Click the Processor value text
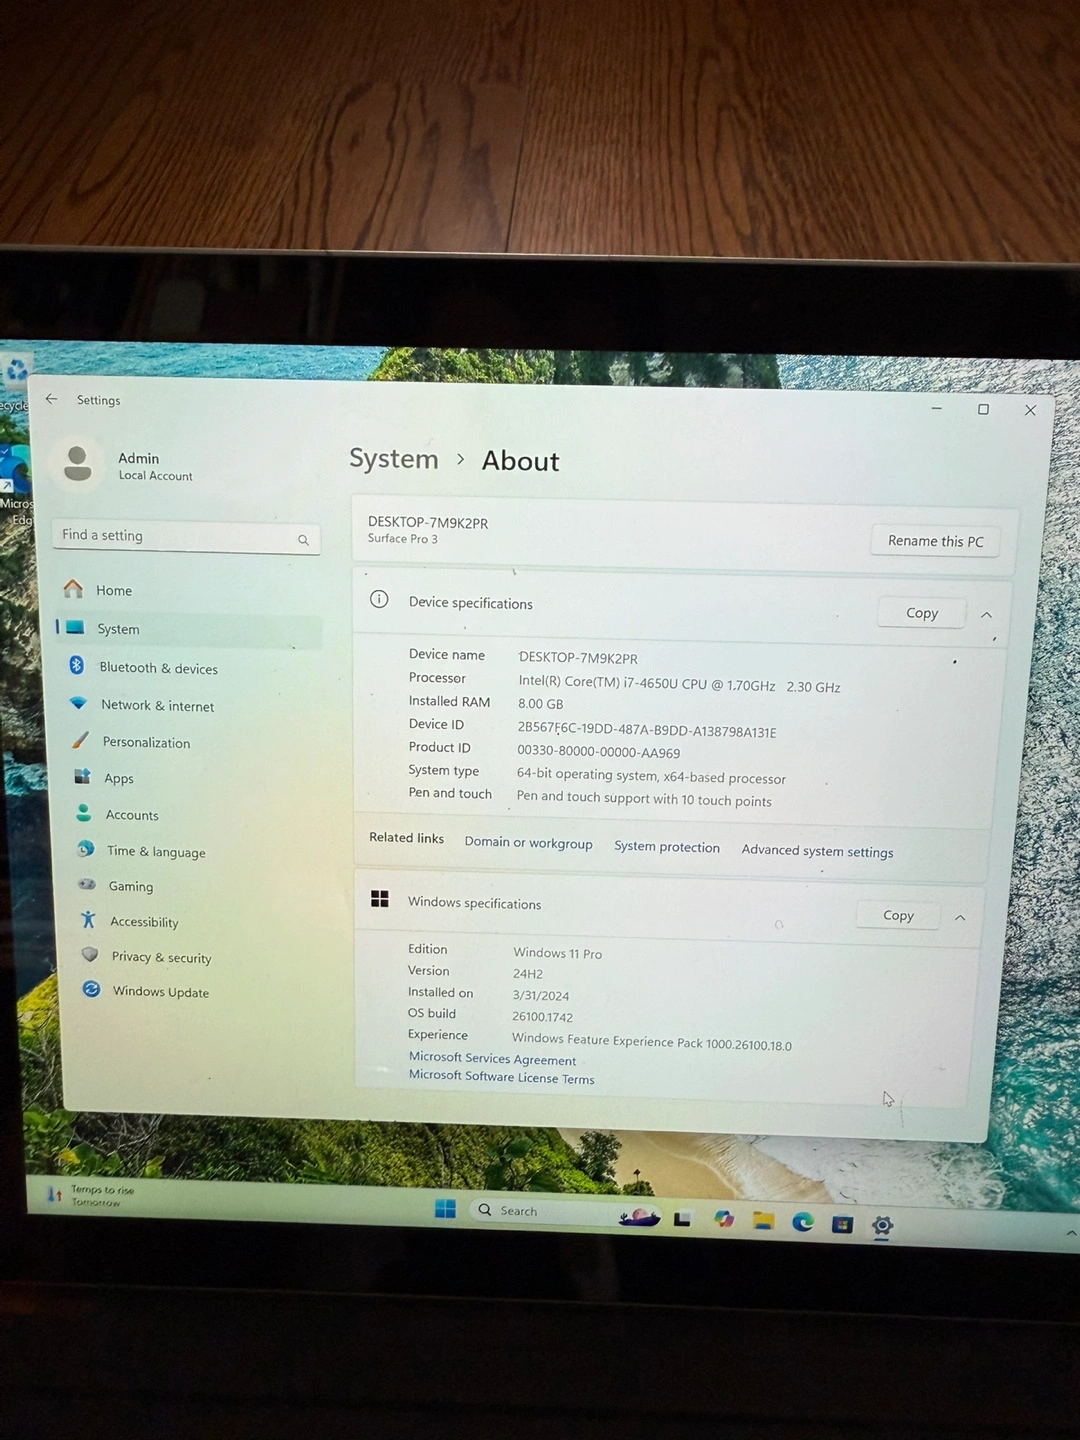1080x1440 pixels. pyautogui.click(x=679, y=685)
